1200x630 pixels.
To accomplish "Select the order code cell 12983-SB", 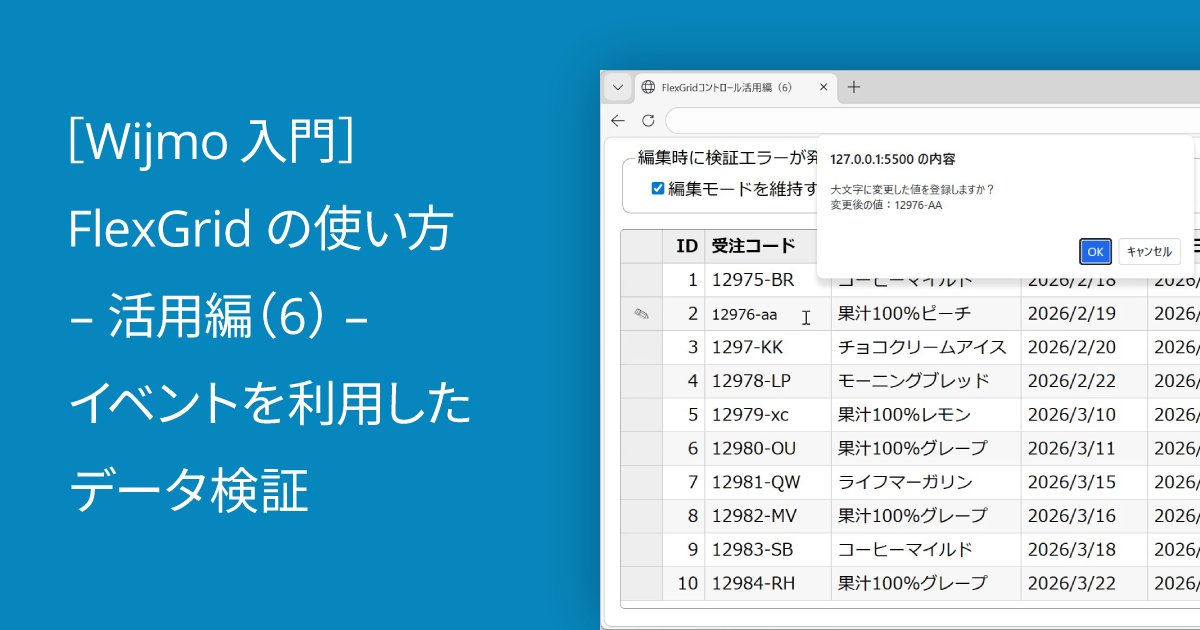I will point(768,550).
